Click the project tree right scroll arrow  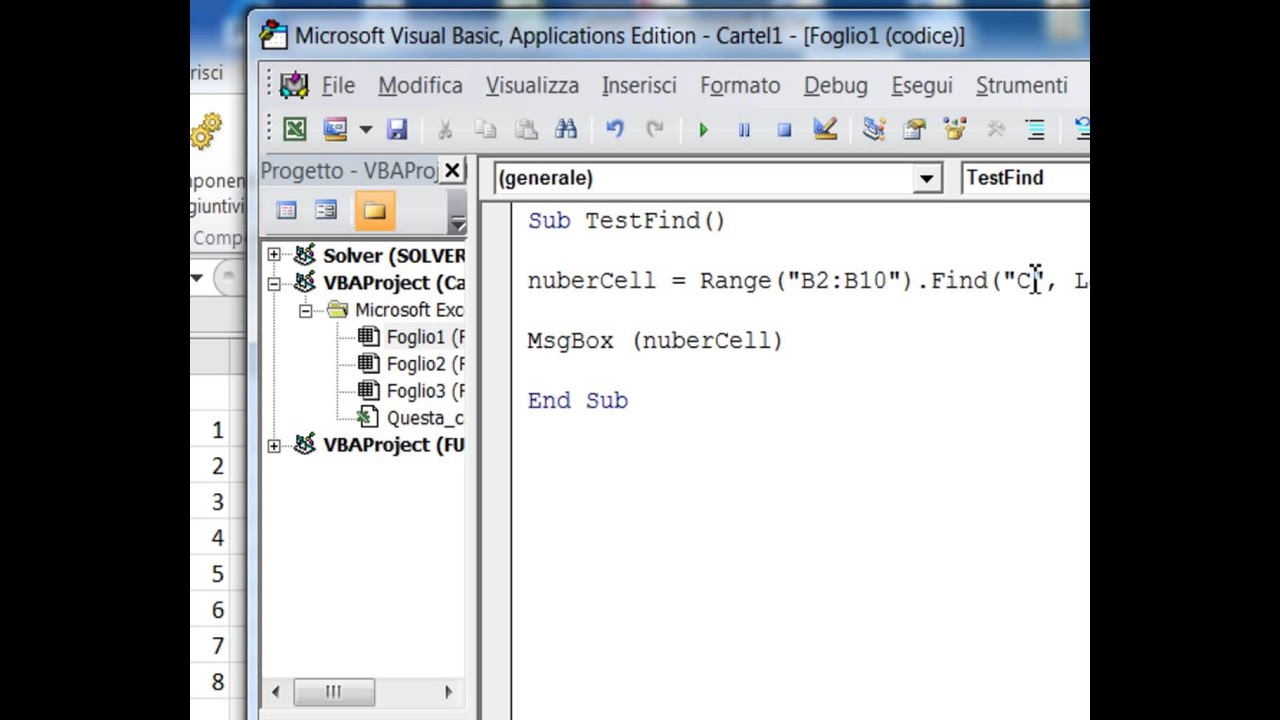click(x=448, y=692)
